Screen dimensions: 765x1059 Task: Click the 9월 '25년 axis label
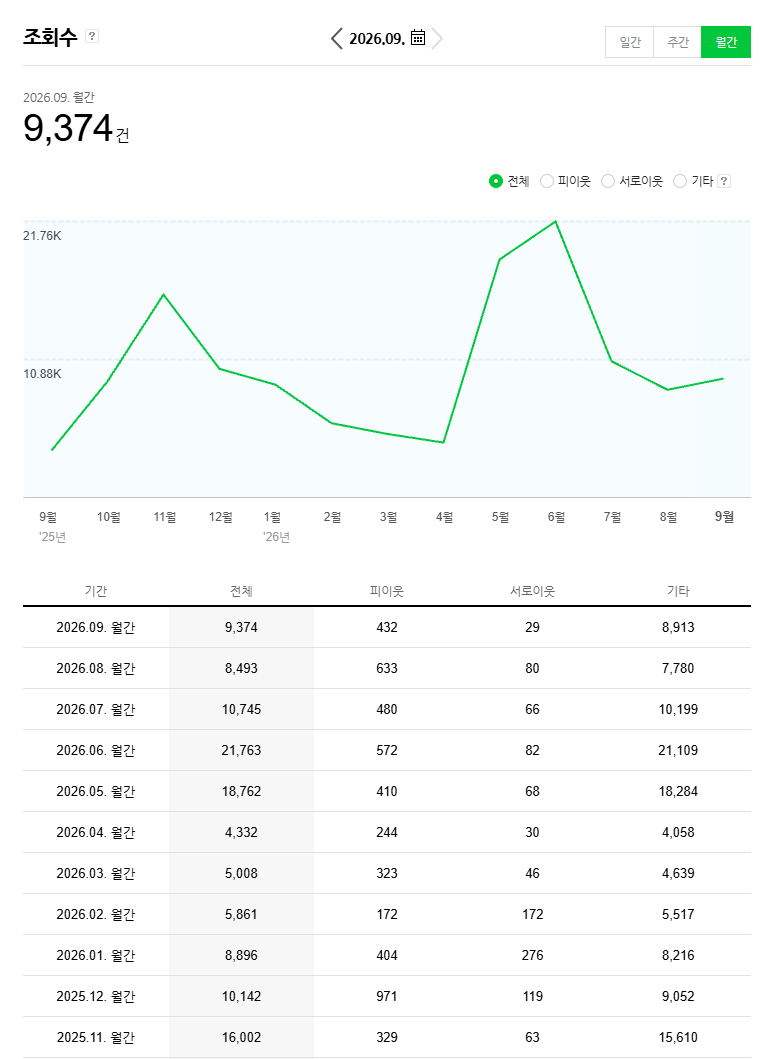pos(52,527)
